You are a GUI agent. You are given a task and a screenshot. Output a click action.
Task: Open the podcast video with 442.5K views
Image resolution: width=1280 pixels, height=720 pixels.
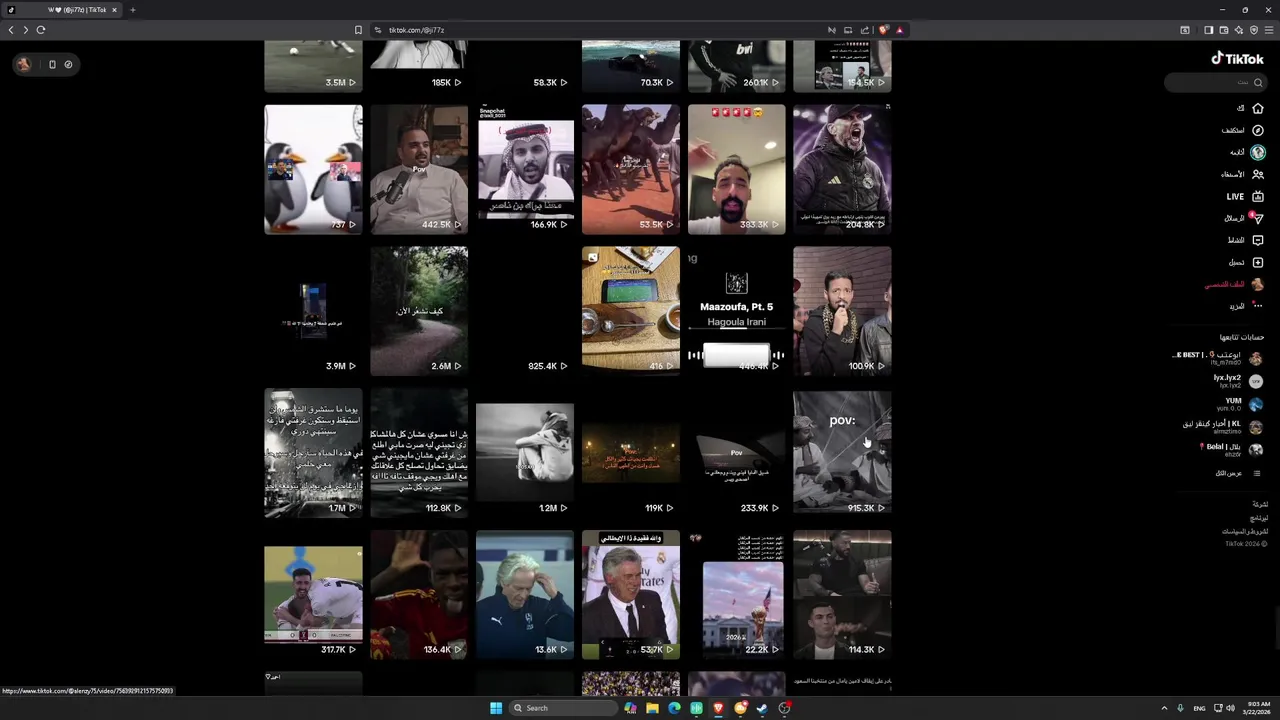(419, 169)
